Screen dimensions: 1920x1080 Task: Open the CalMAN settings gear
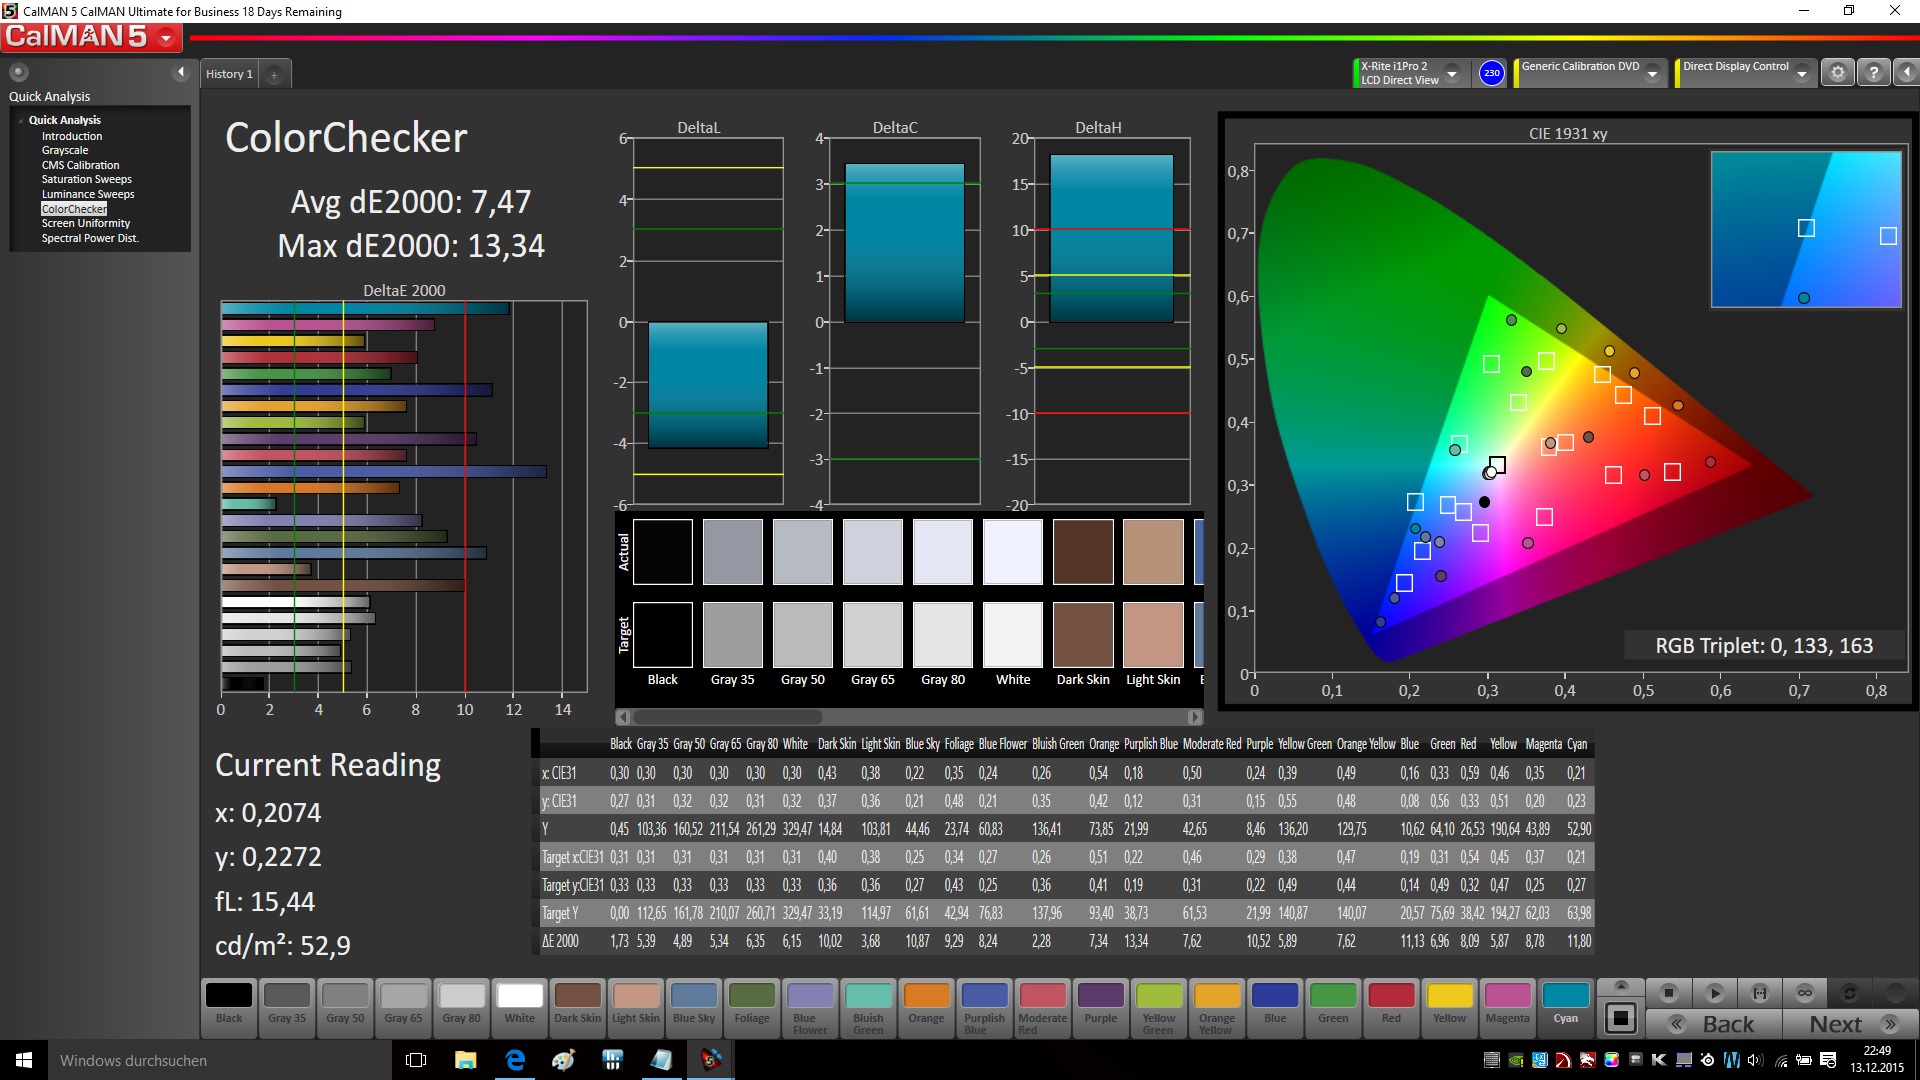click(x=1837, y=73)
